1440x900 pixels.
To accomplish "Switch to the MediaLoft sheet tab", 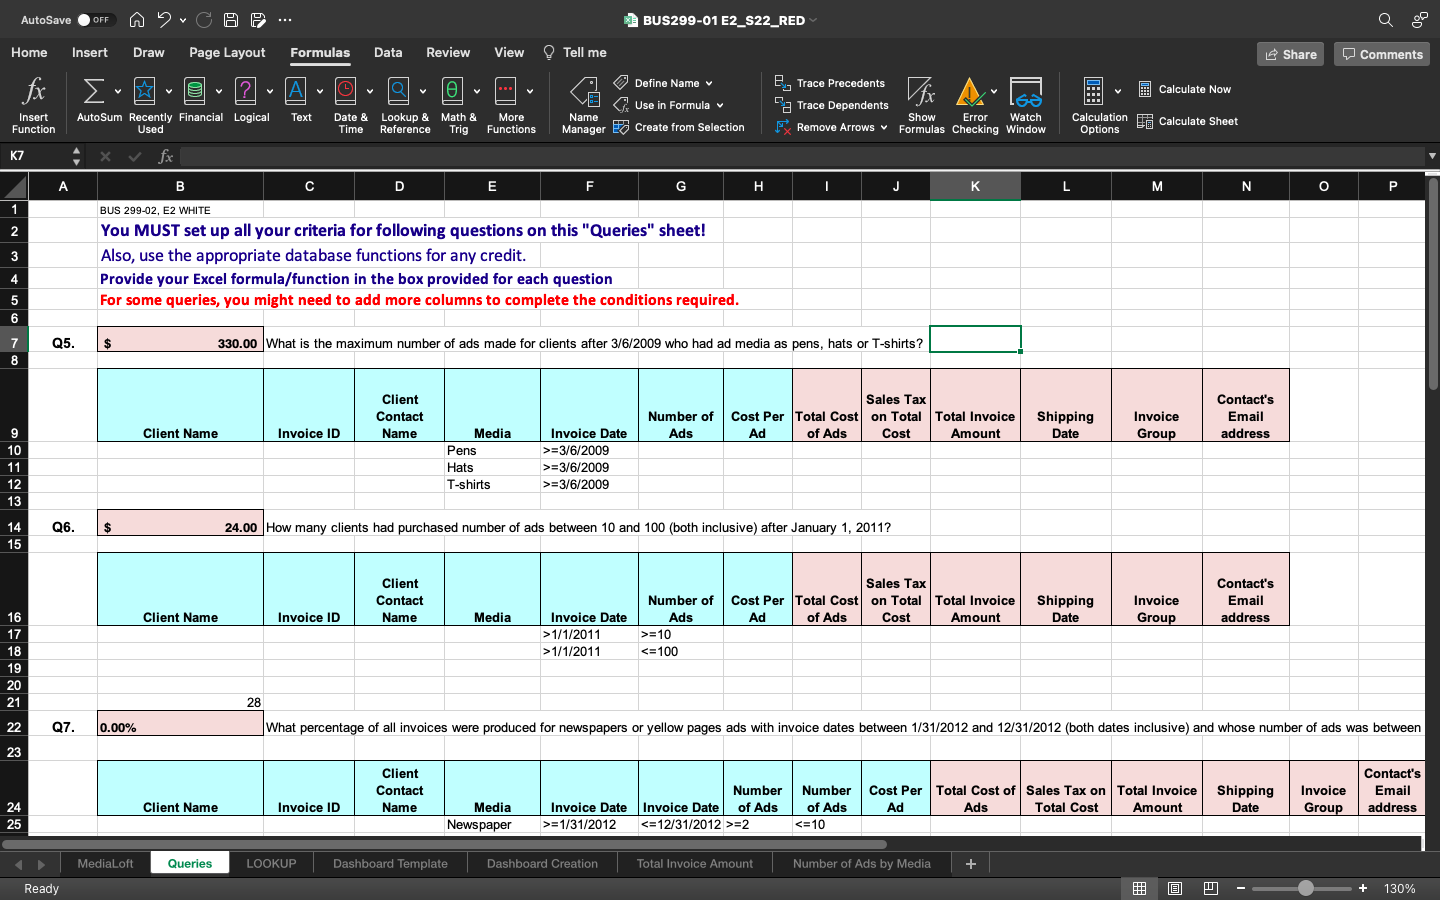I will (105, 863).
